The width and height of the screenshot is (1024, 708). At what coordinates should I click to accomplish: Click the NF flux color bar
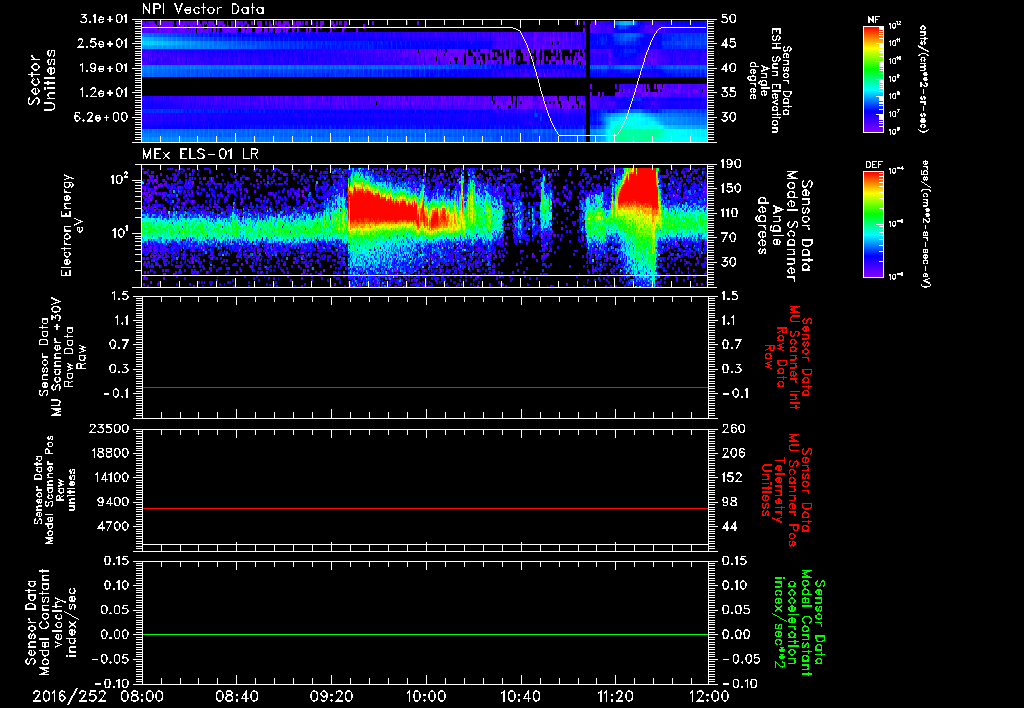click(x=873, y=79)
